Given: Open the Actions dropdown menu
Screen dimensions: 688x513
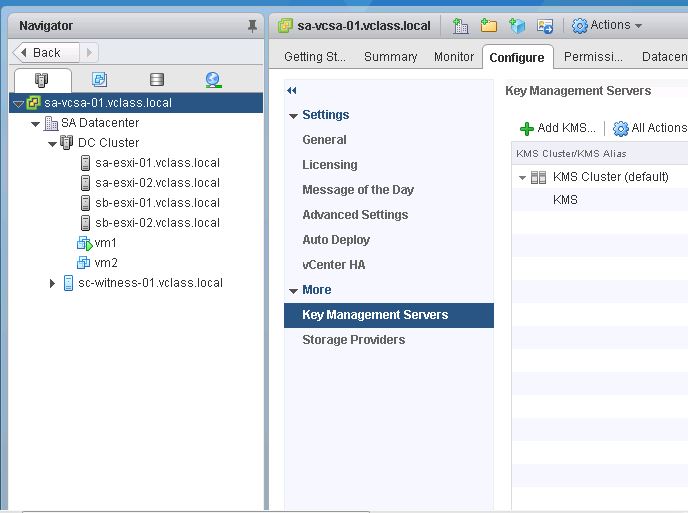Looking at the screenshot, I should tap(607, 26).
